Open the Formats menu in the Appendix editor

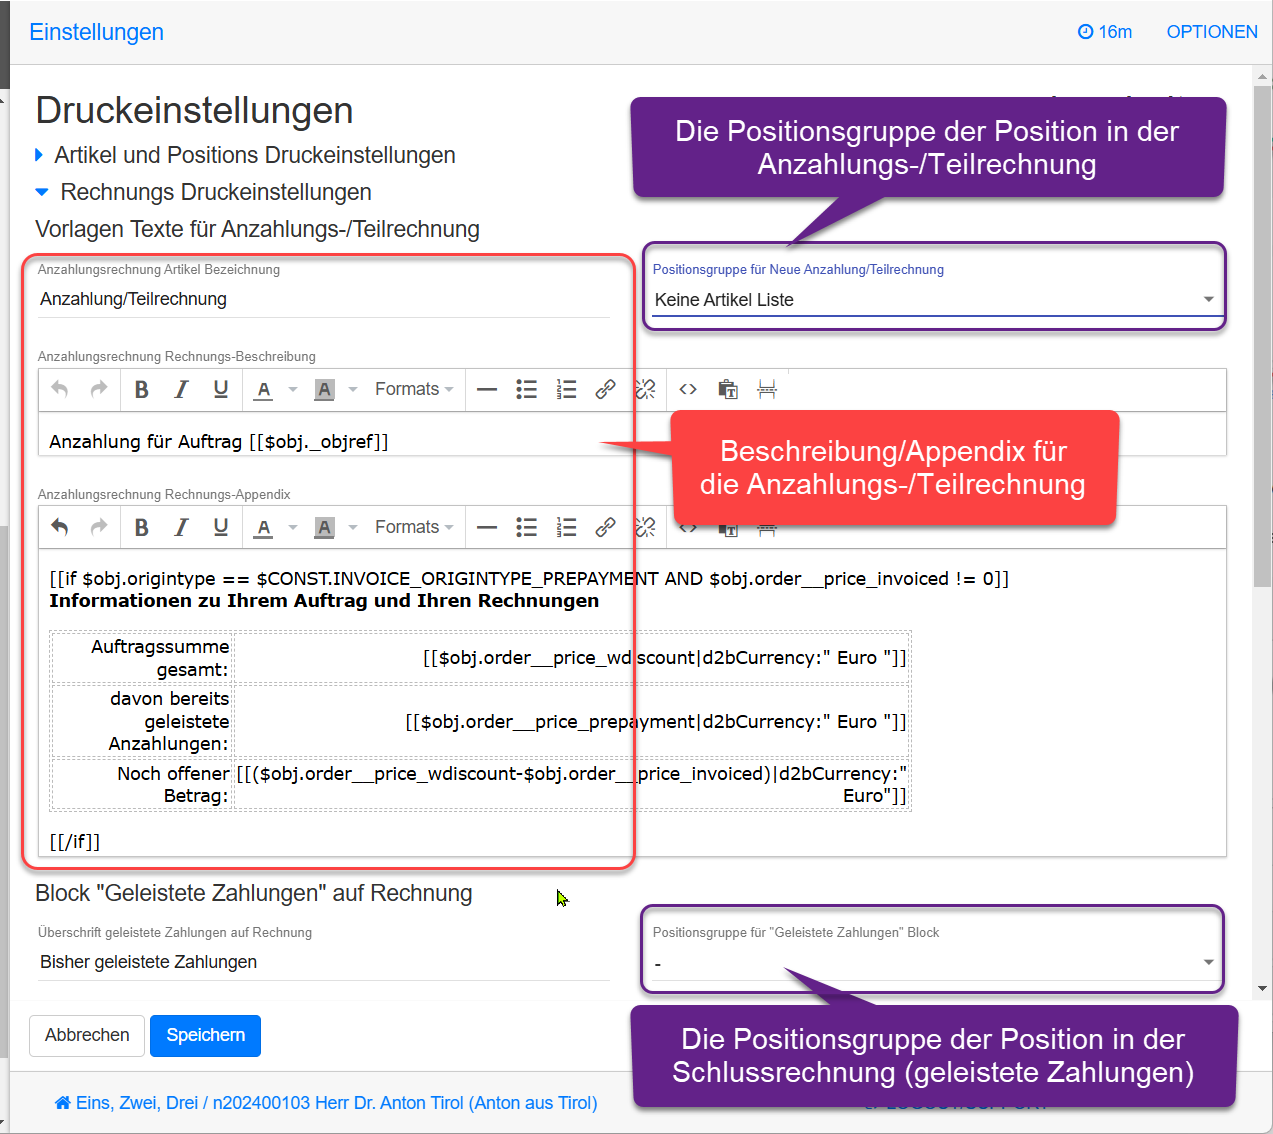pos(414,527)
